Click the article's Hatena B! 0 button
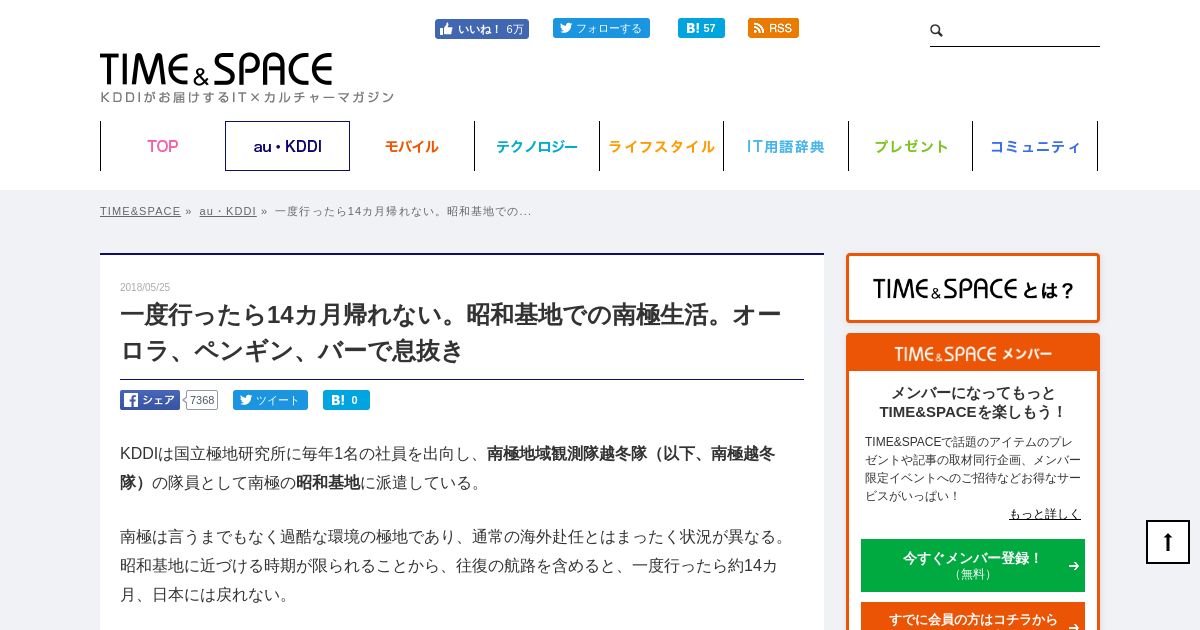Viewport: 1200px width, 630px height. [x=346, y=400]
